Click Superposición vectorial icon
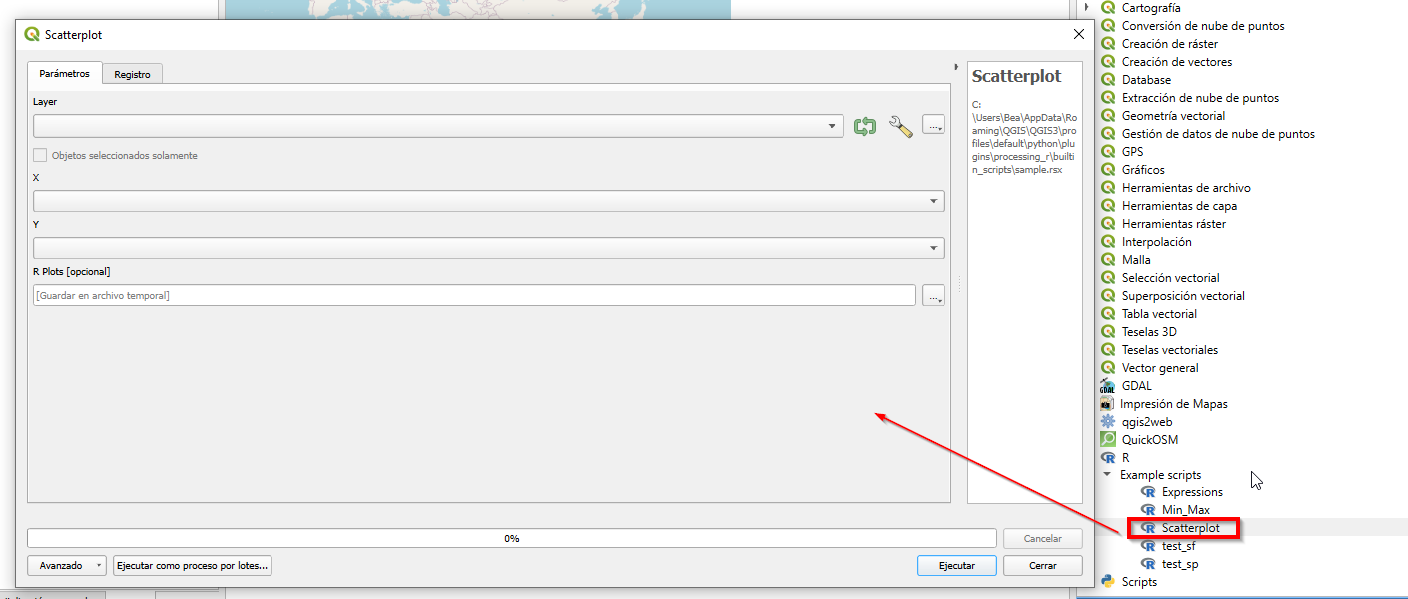 coord(1108,296)
